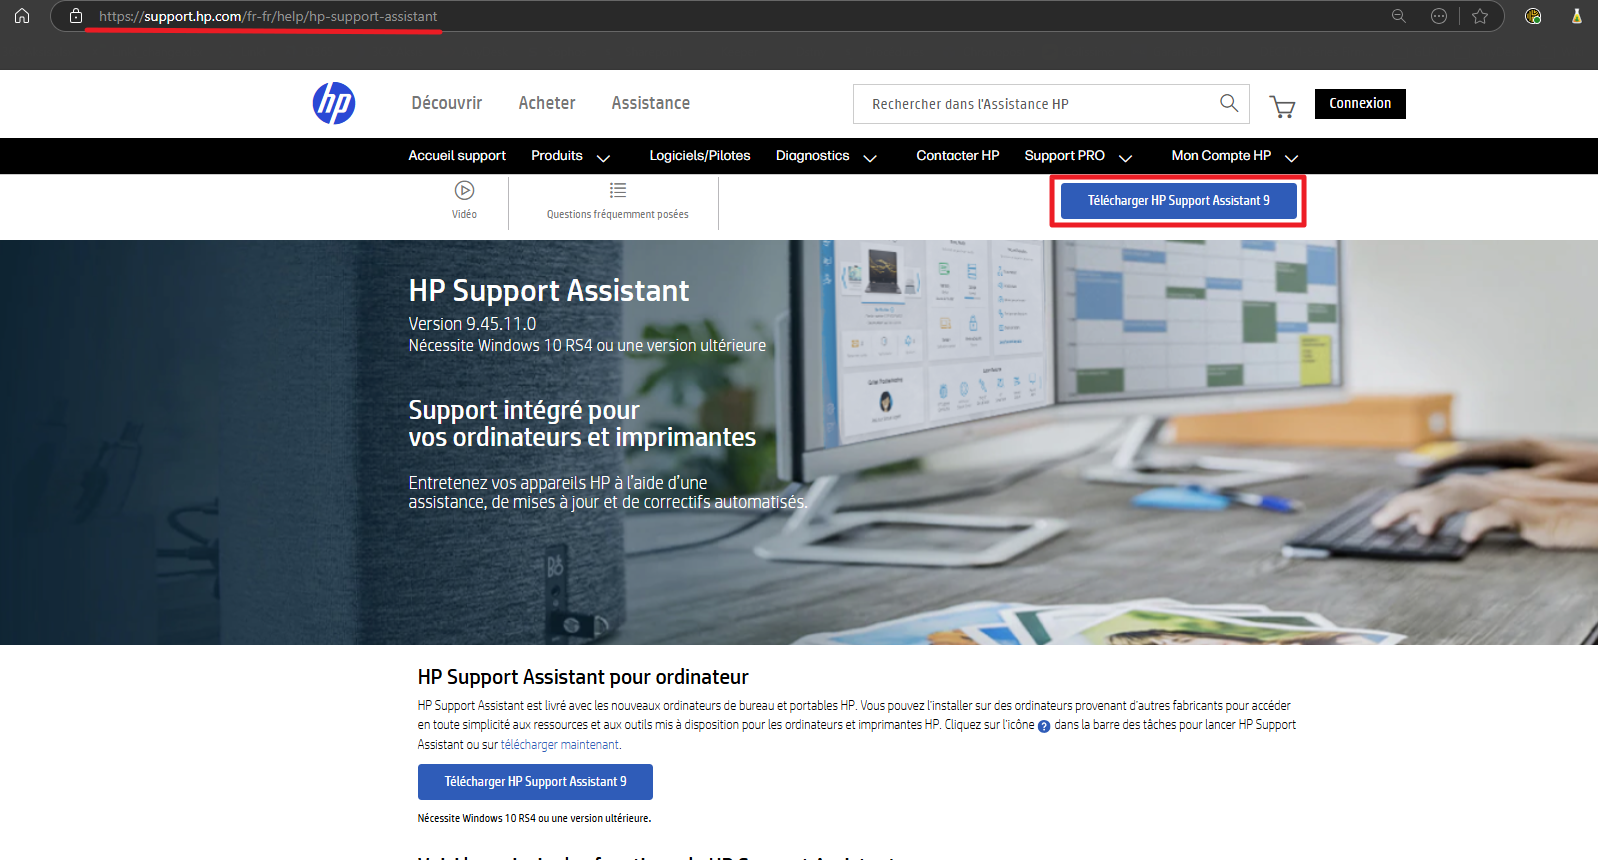
Task: Click the Nécessite Windows 10 RS4 footnote
Action: click(x=534, y=818)
